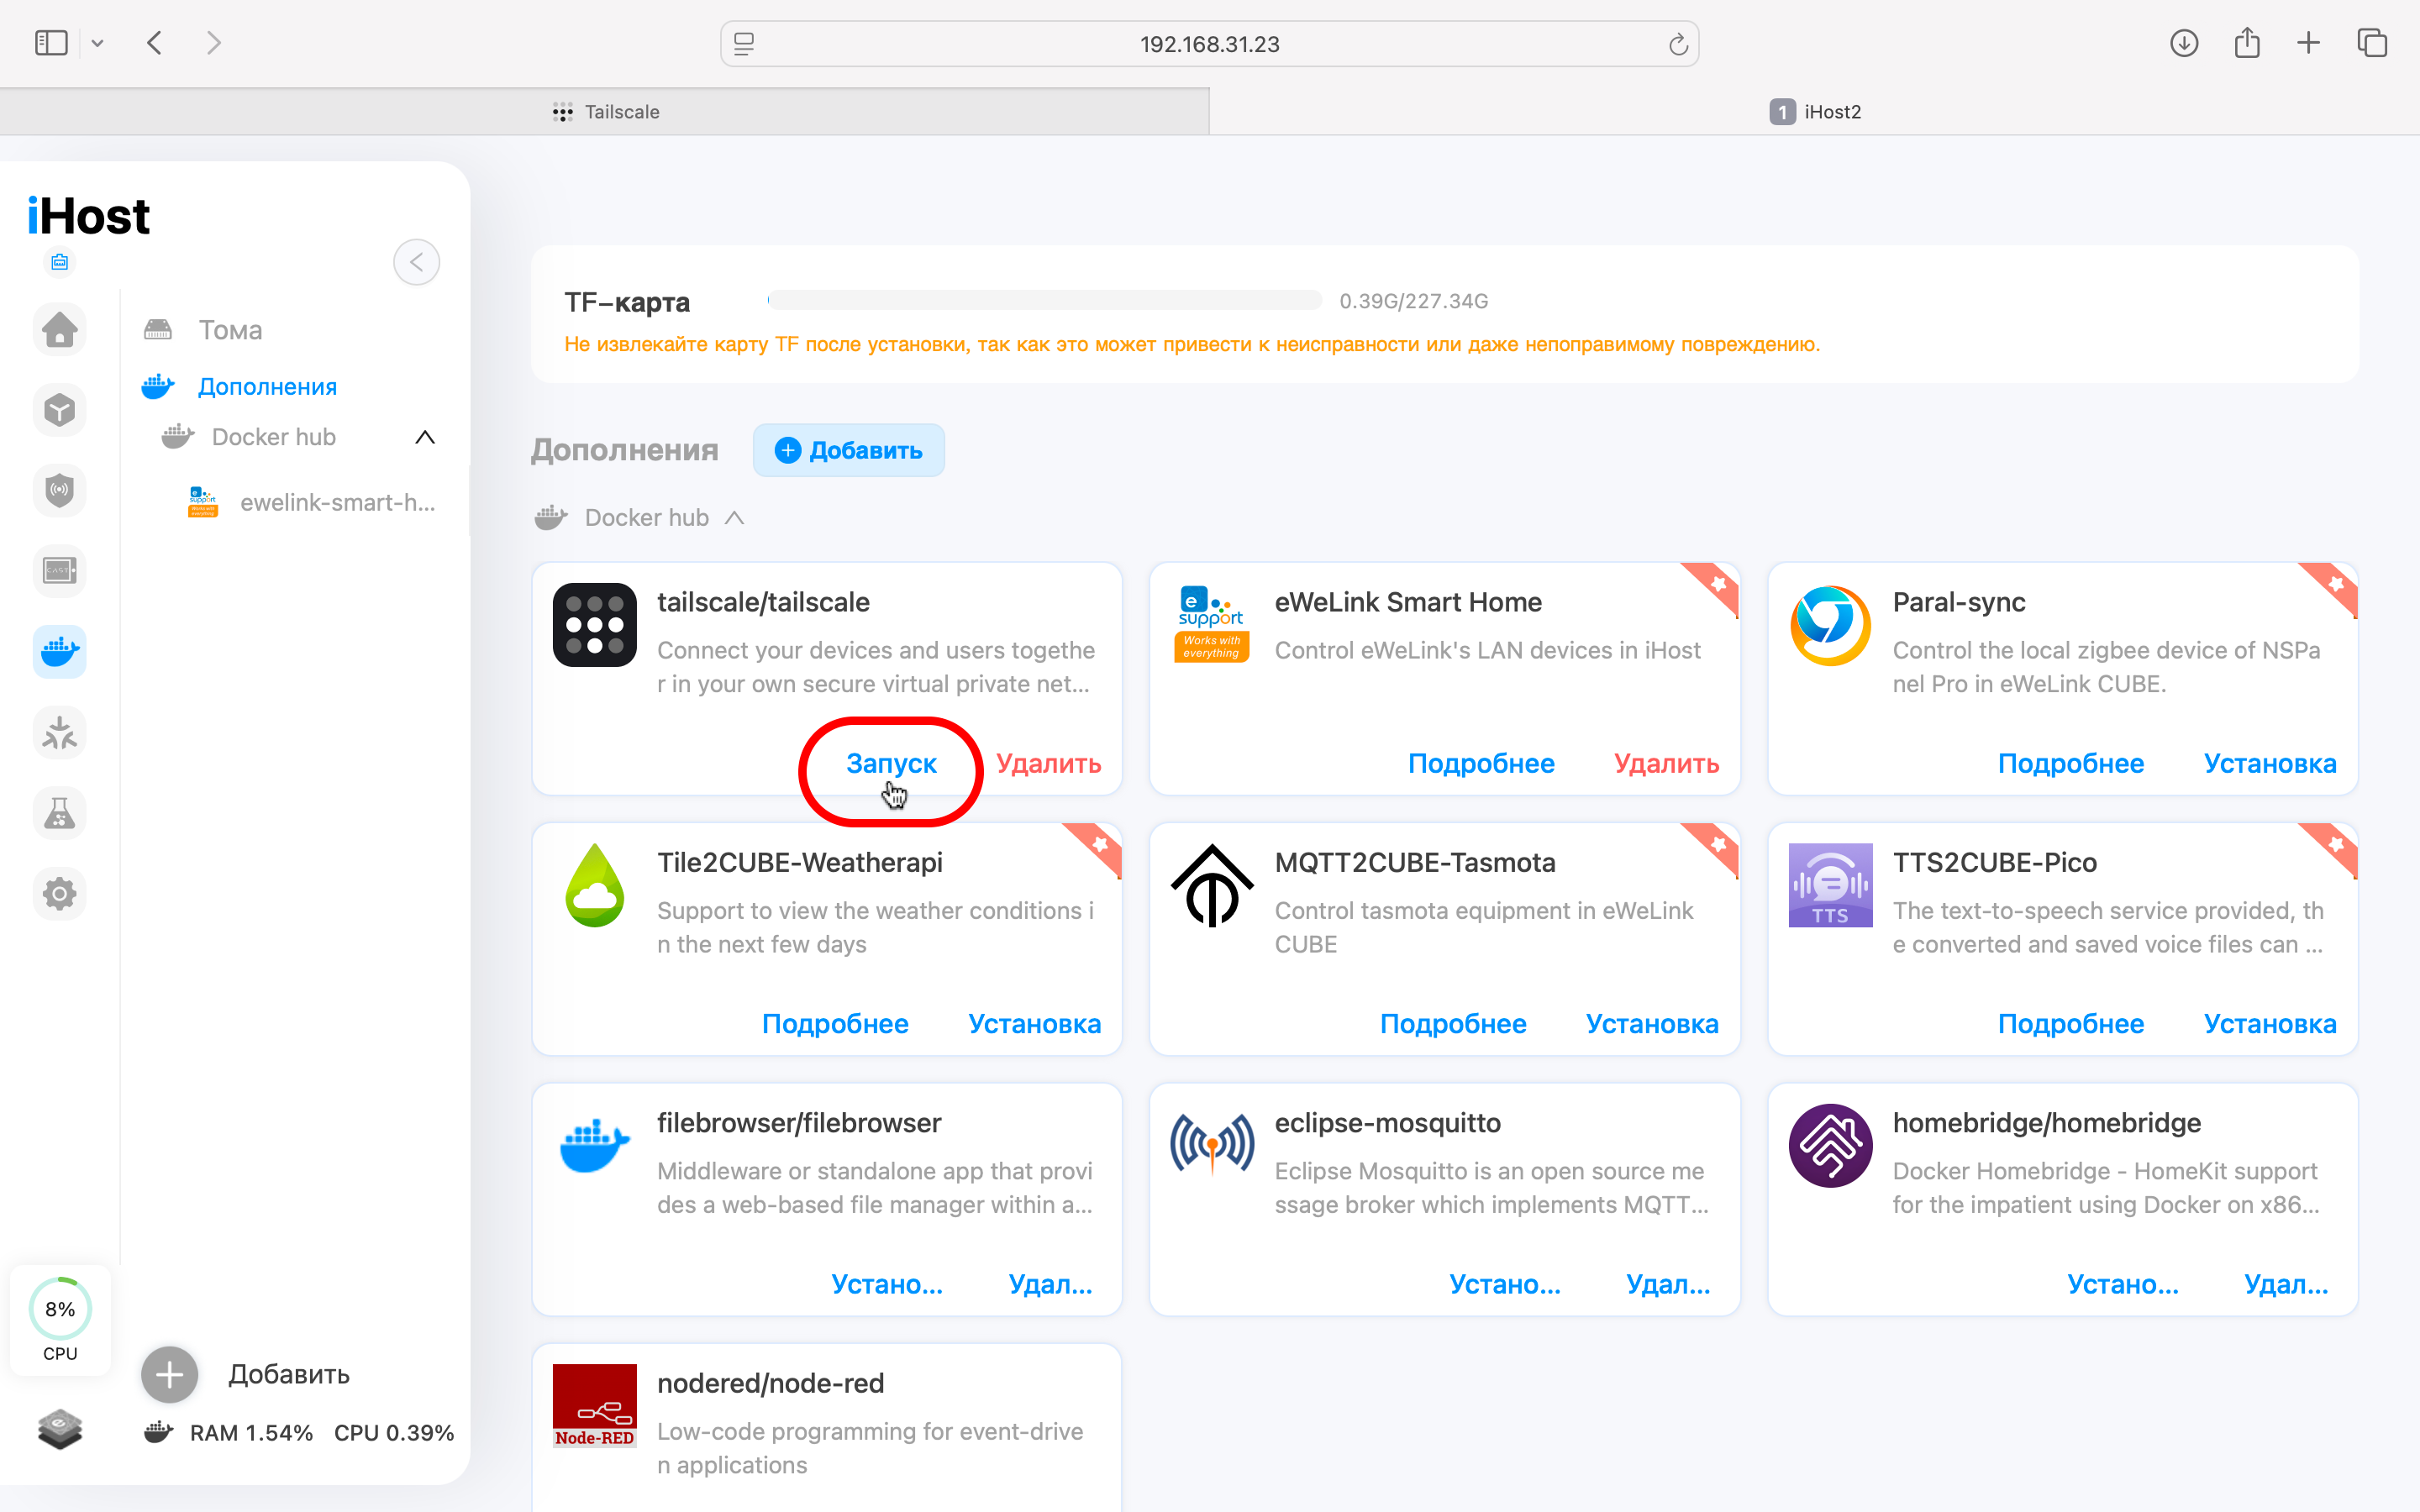
Task: Open the lab flask icon in sidebar
Action: click(60, 813)
